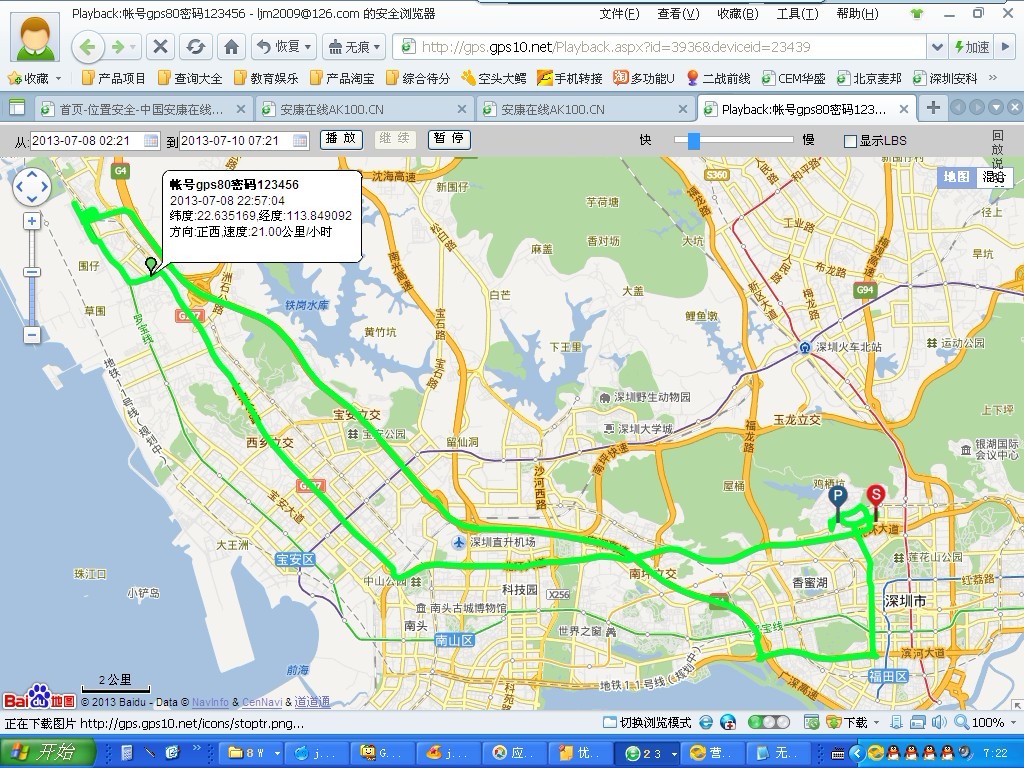
Task: Click the playback speed slider handle
Action: click(x=693, y=141)
